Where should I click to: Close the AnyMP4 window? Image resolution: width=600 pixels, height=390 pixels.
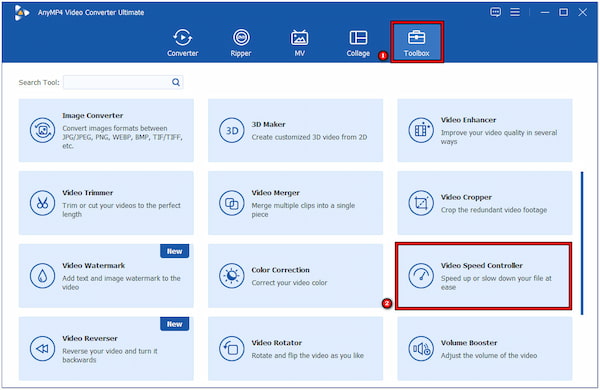point(582,12)
